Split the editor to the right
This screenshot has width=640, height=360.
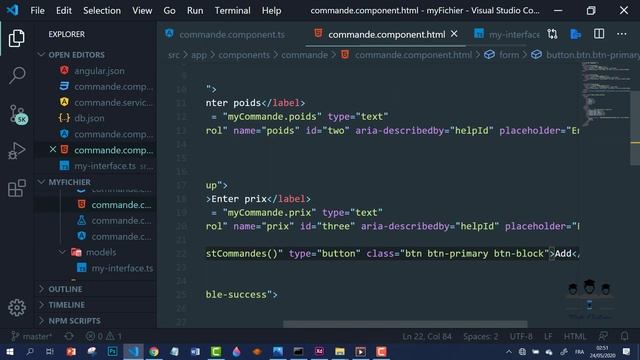pyautogui.click(x=599, y=34)
